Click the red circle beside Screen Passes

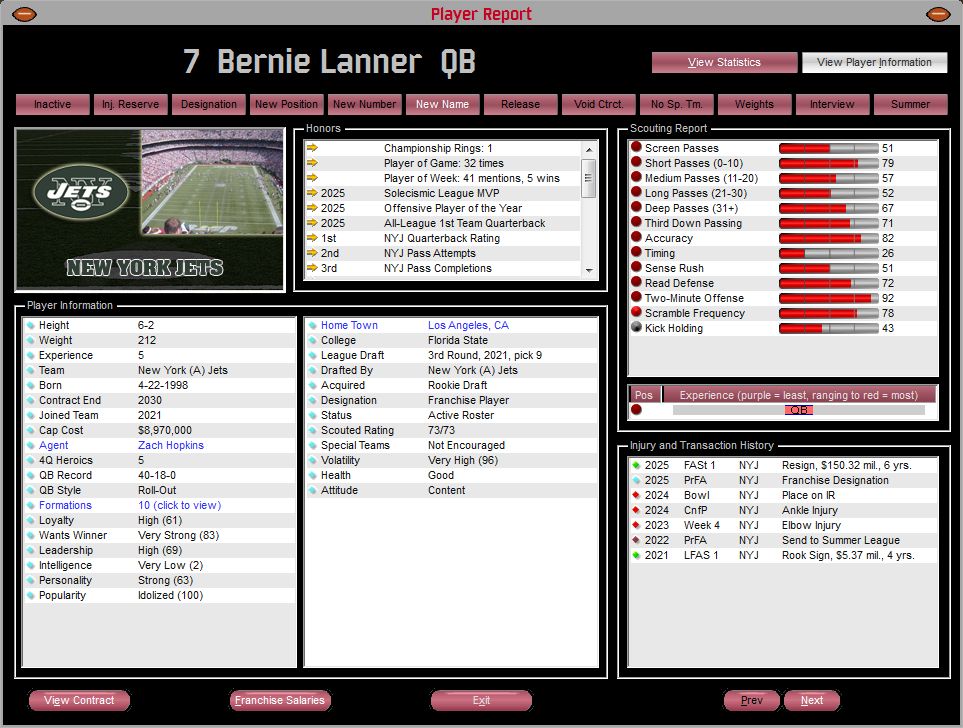pos(636,148)
